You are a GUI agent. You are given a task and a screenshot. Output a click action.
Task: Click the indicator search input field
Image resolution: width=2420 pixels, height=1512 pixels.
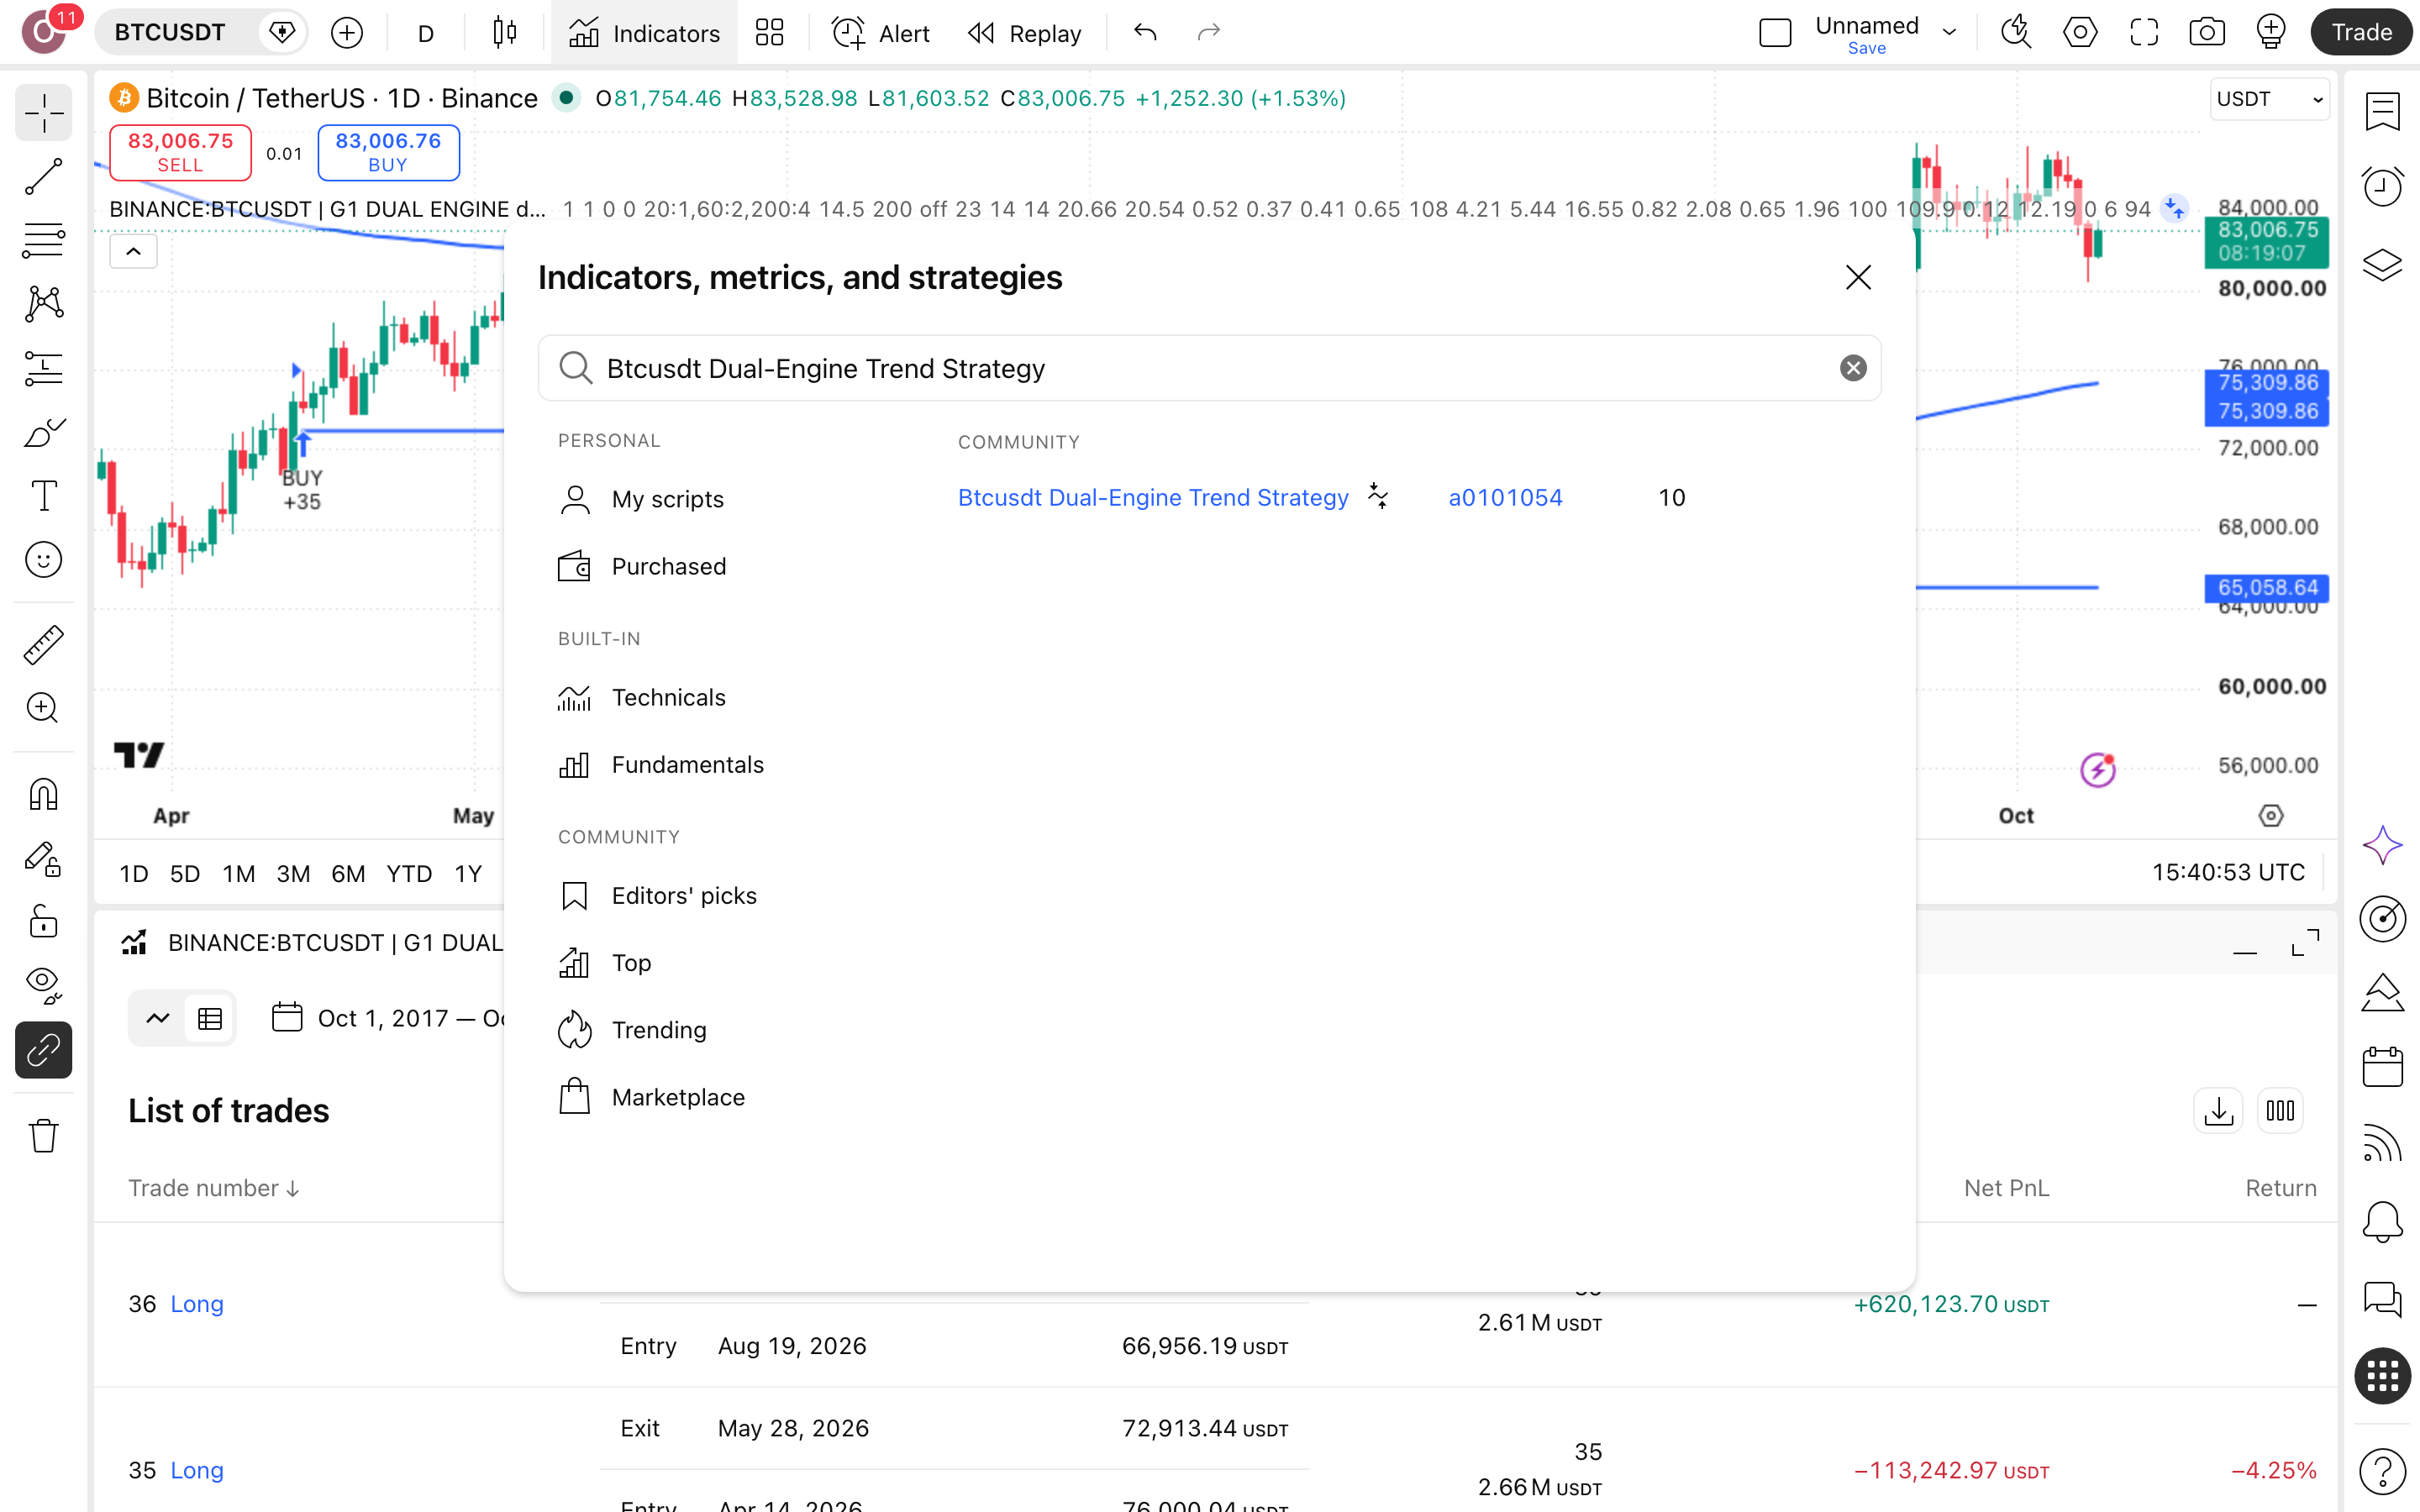tap(1209, 368)
